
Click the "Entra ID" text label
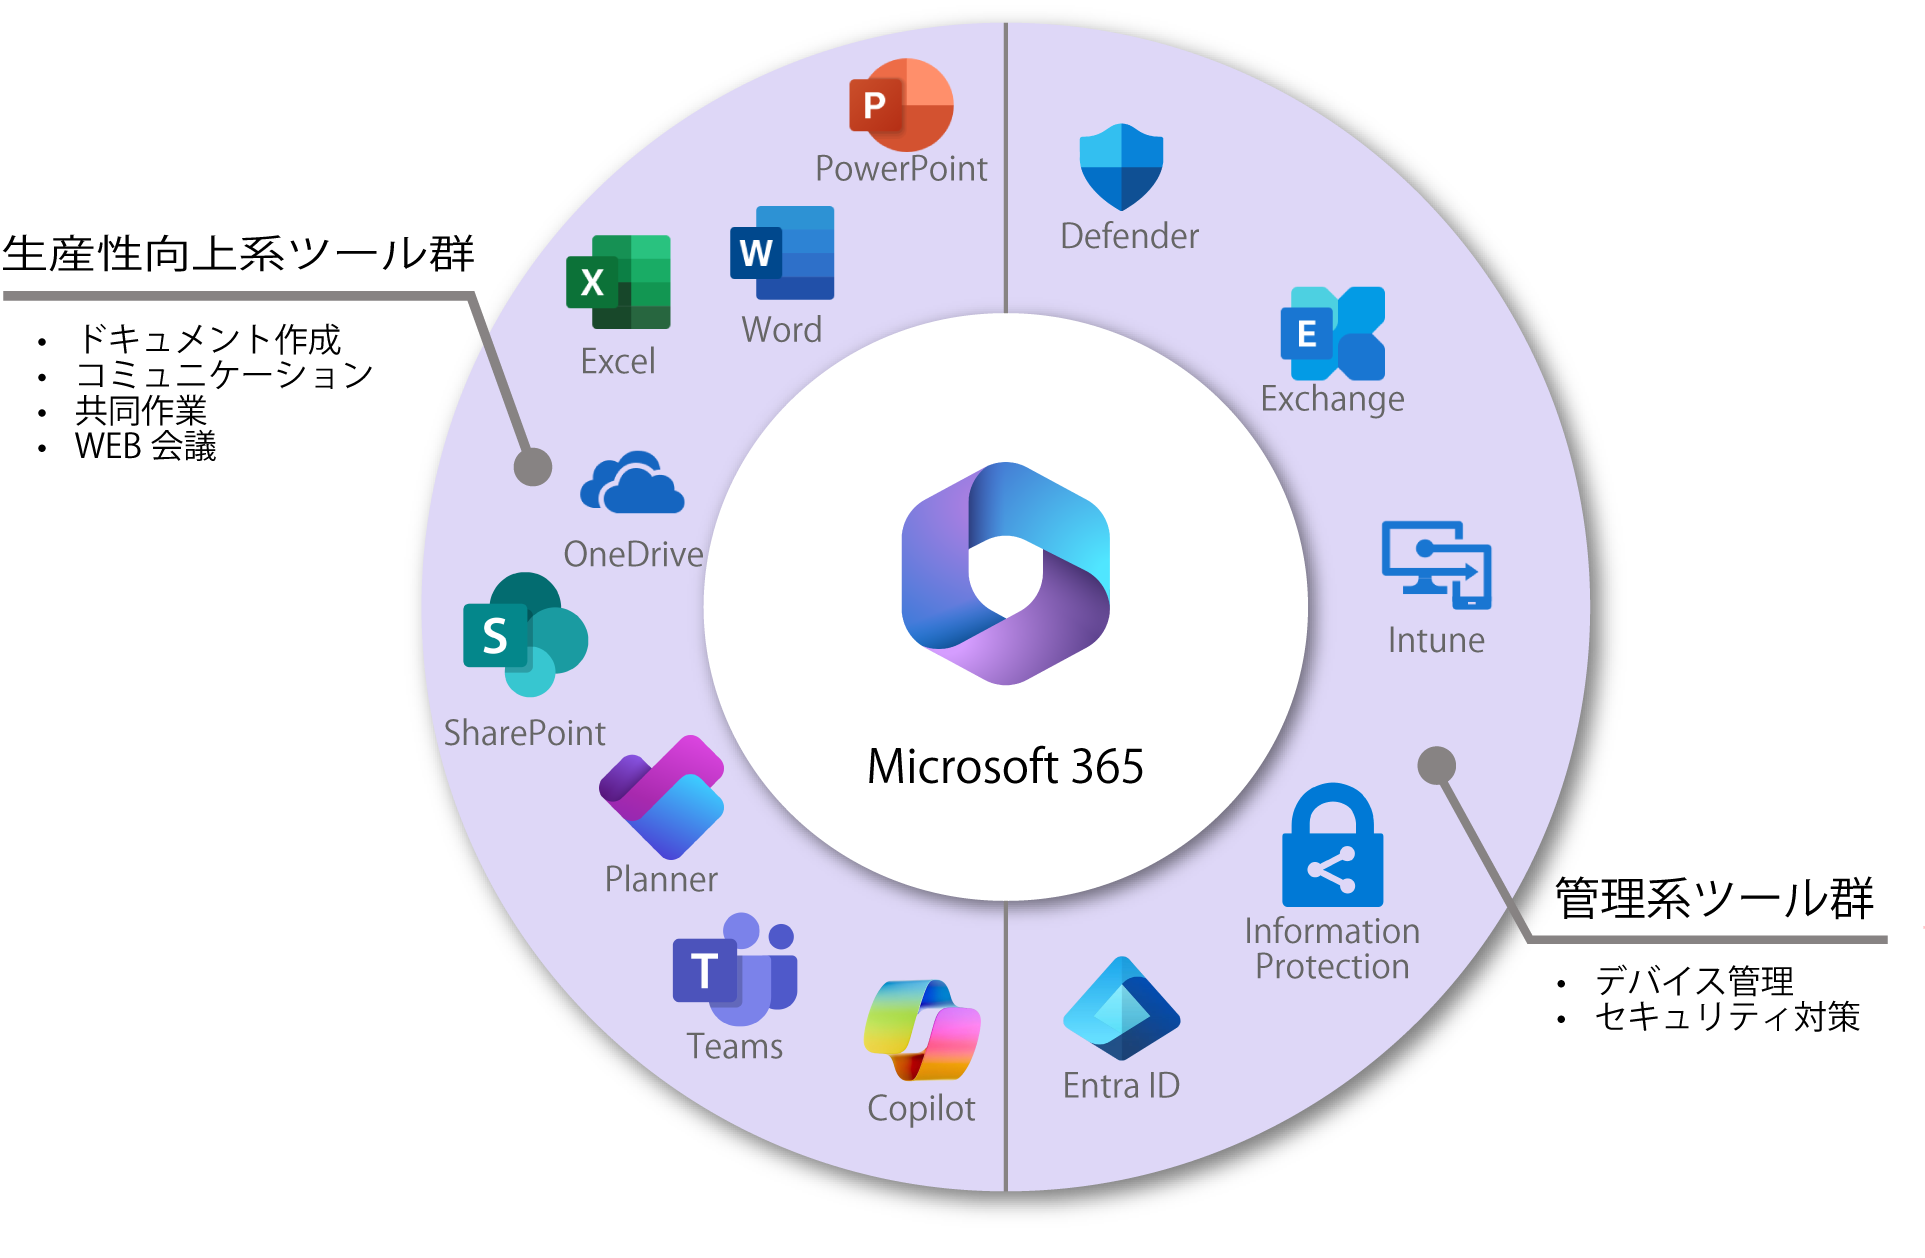[x=1121, y=1086]
